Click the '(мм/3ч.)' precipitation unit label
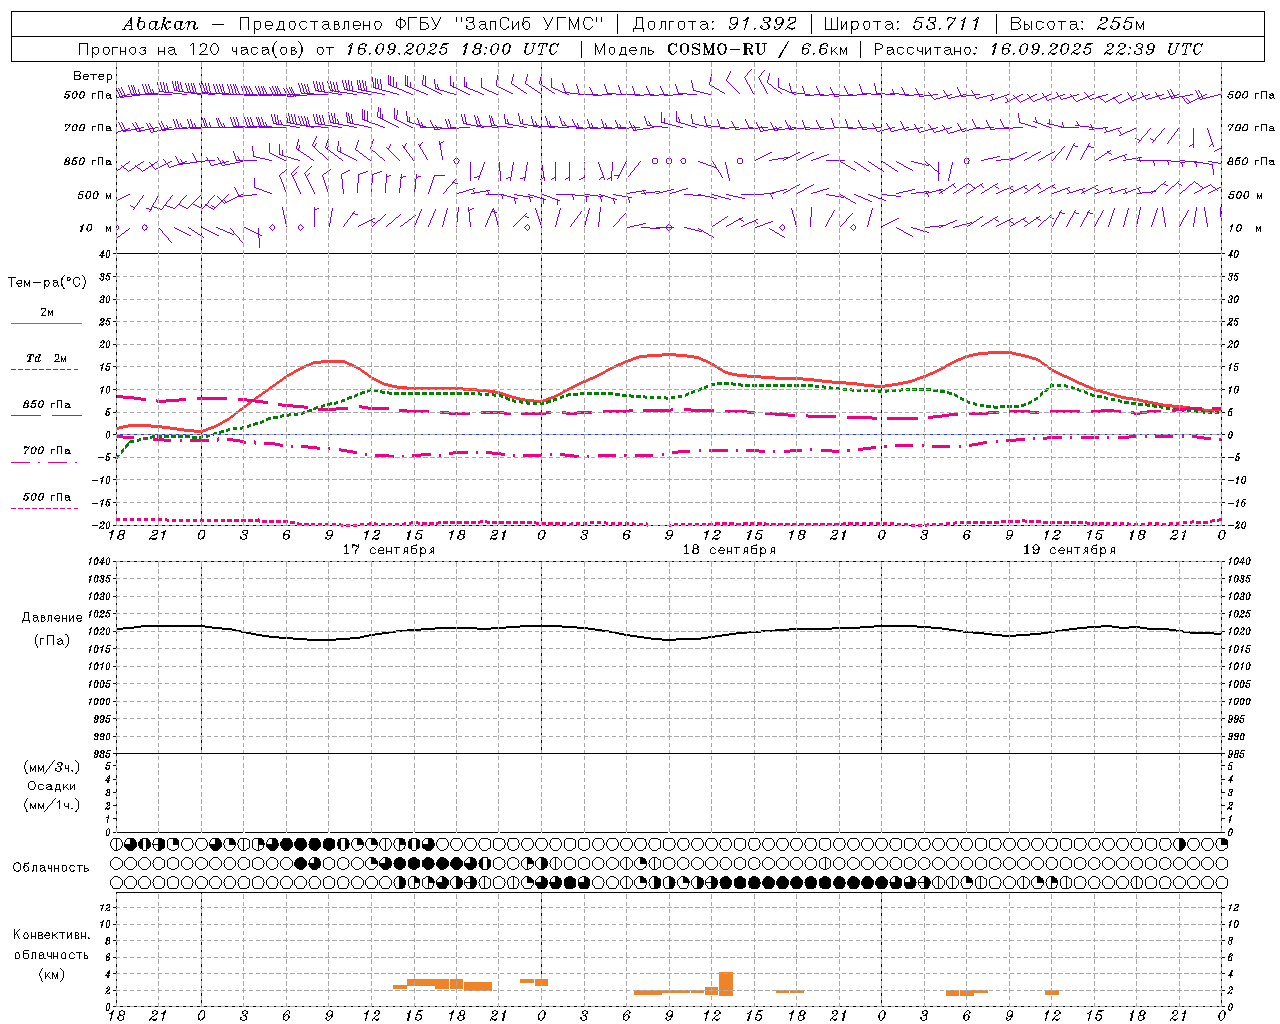The width and height of the screenshot is (1280, 1024). point(51,767)
